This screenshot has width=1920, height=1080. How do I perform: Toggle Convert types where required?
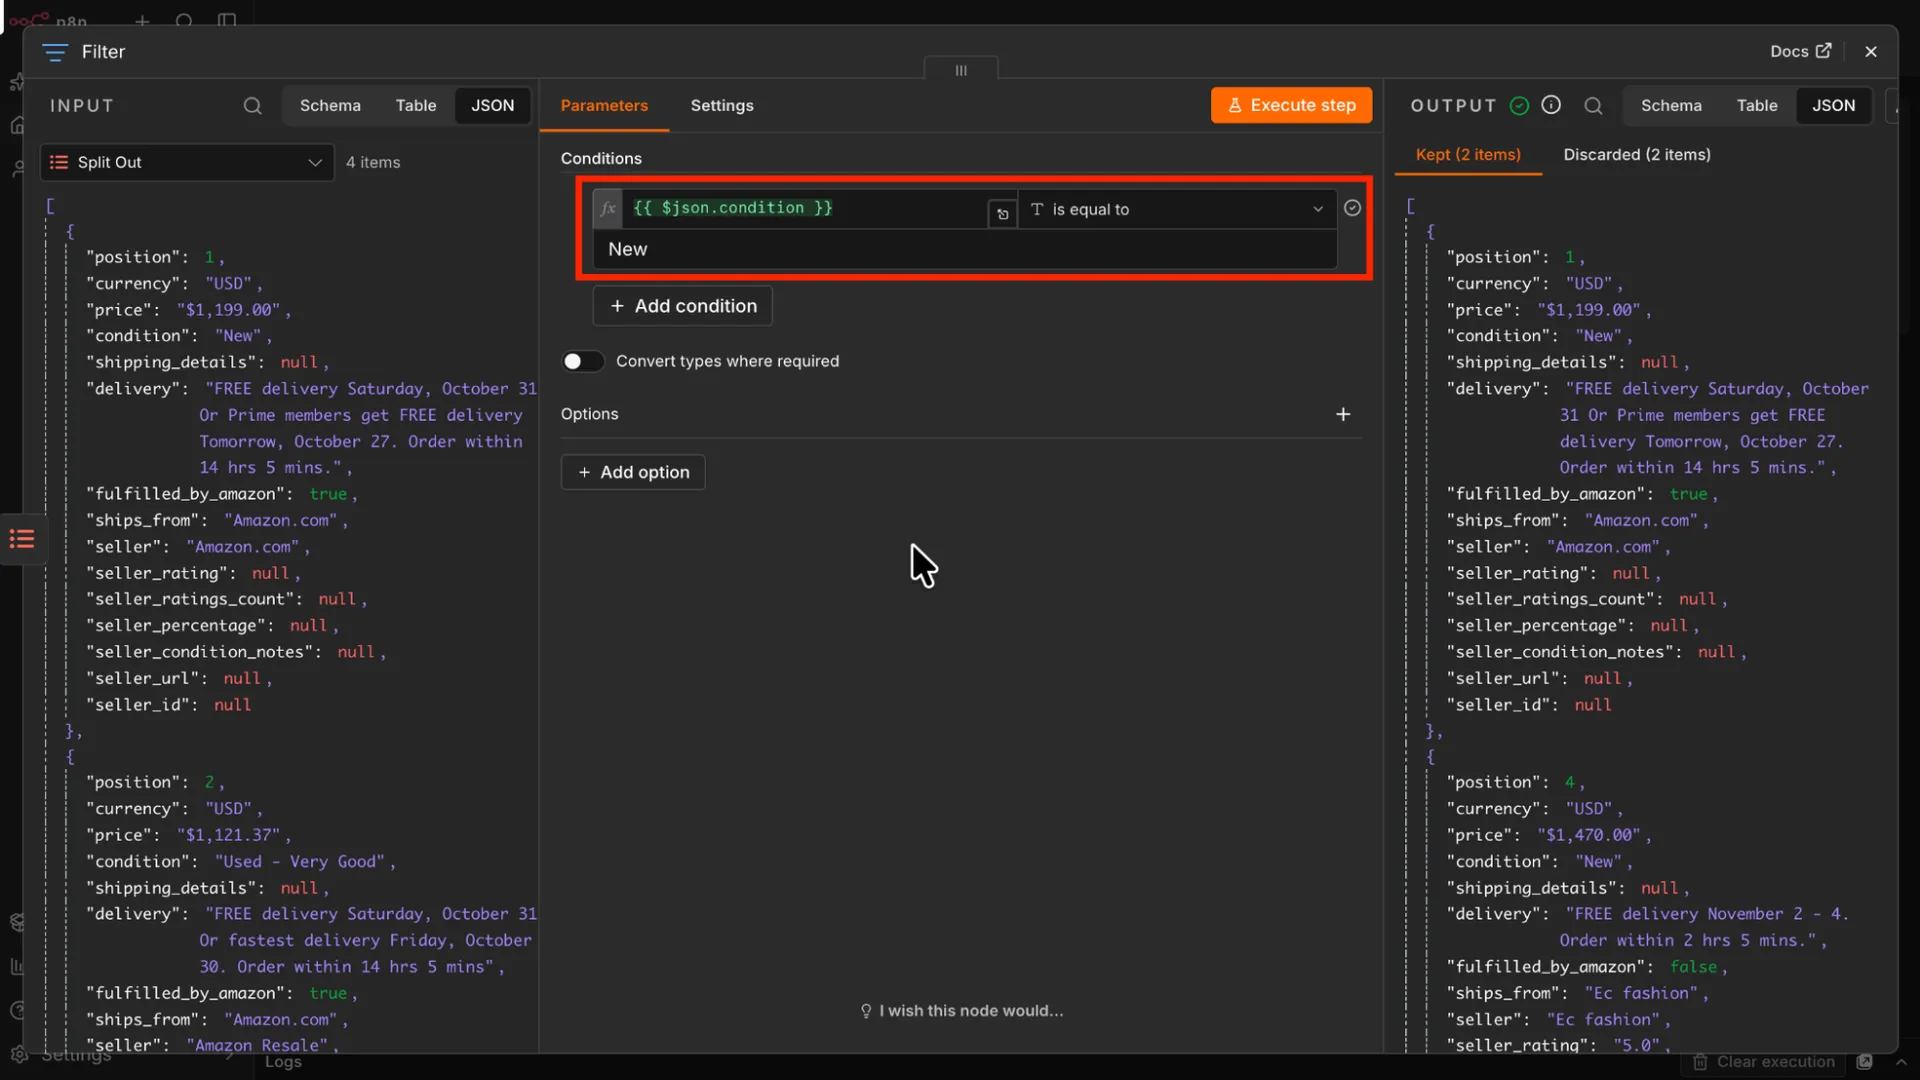click(582, 361)
